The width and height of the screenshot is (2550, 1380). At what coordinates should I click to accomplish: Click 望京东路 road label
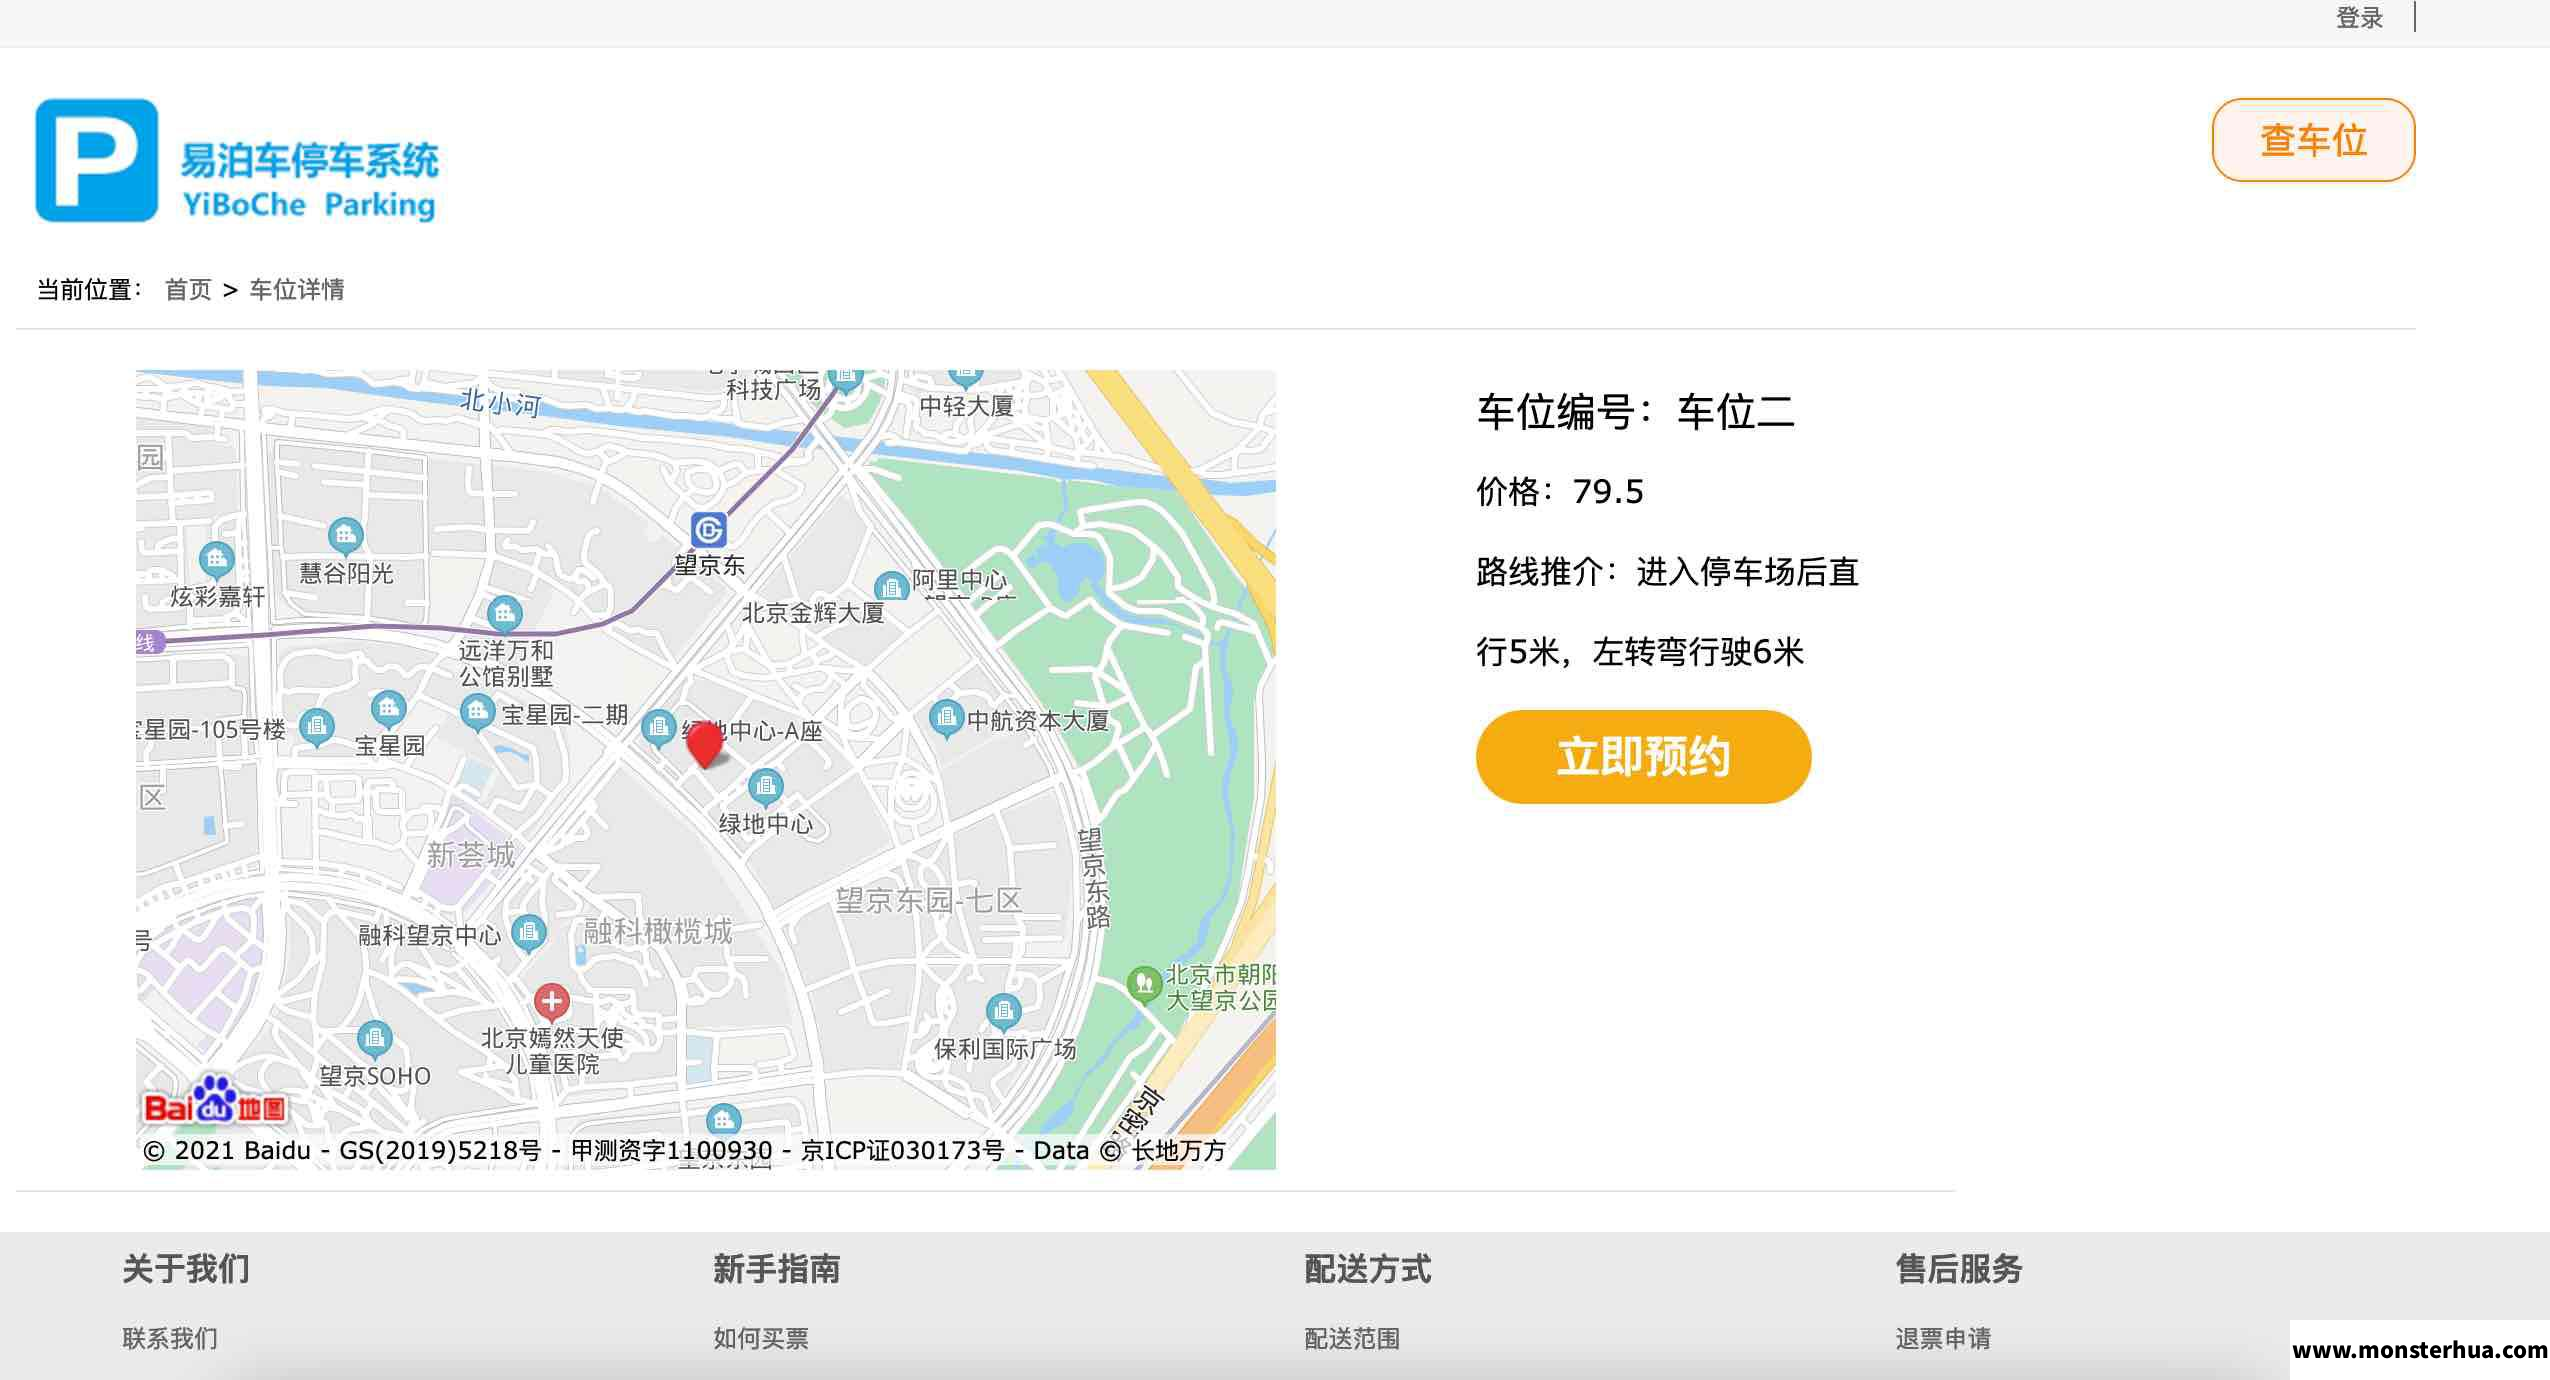click(1095, 879)
